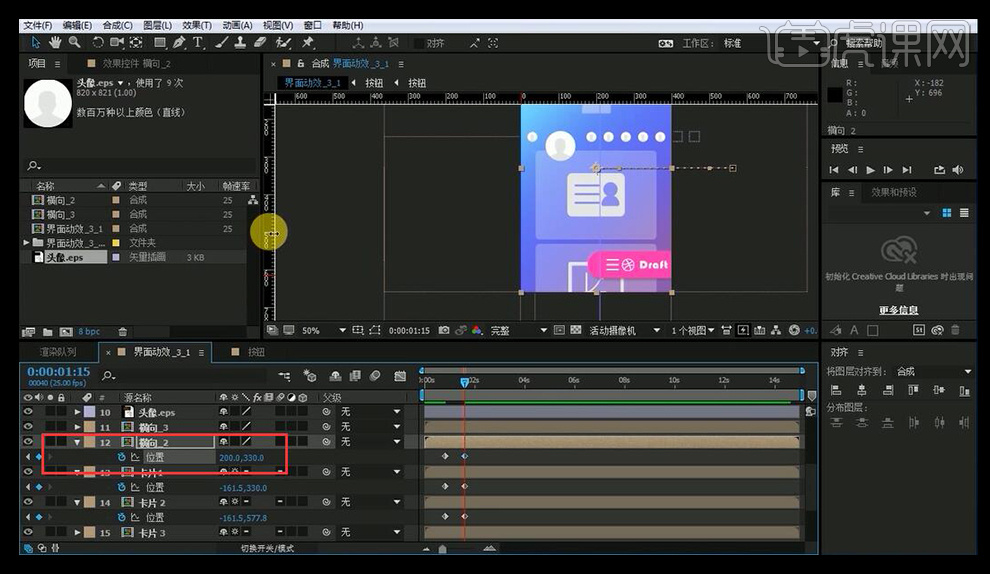
Task: Enable motion blur for all layers icon
Action: (x=375, y=376)
